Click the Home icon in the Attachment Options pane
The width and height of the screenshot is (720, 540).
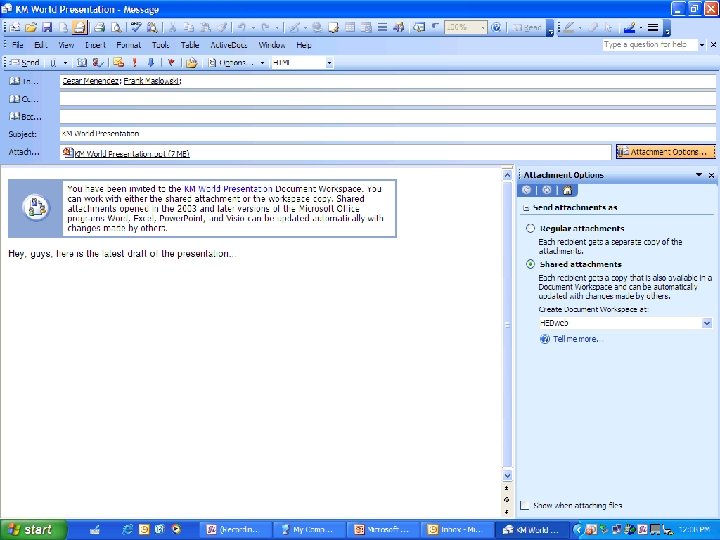[567, 190]
